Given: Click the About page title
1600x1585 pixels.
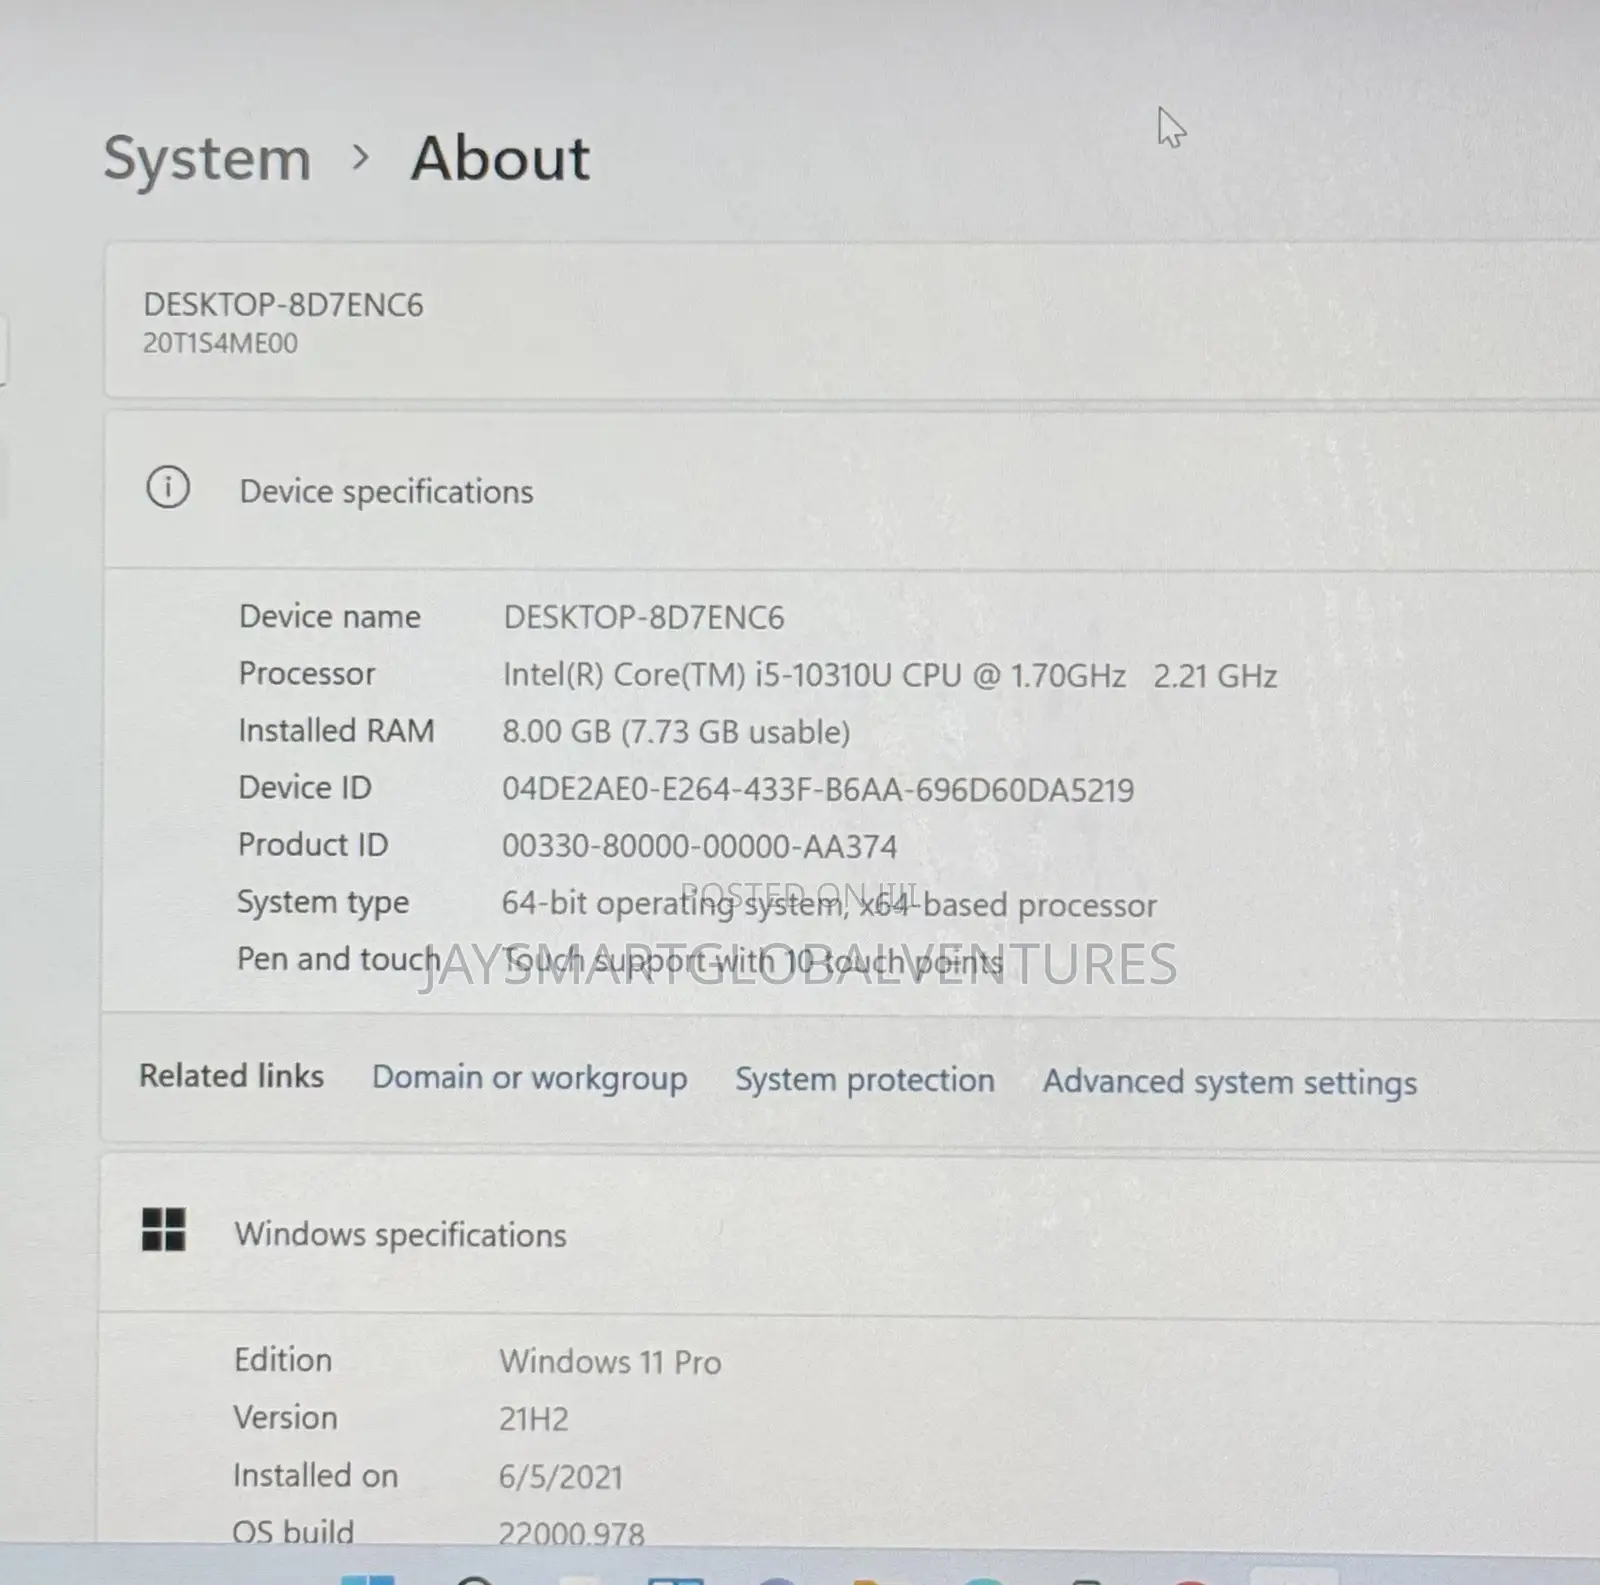Looking at the screenshot, I should pyautogui.click(x=501, y=159).
